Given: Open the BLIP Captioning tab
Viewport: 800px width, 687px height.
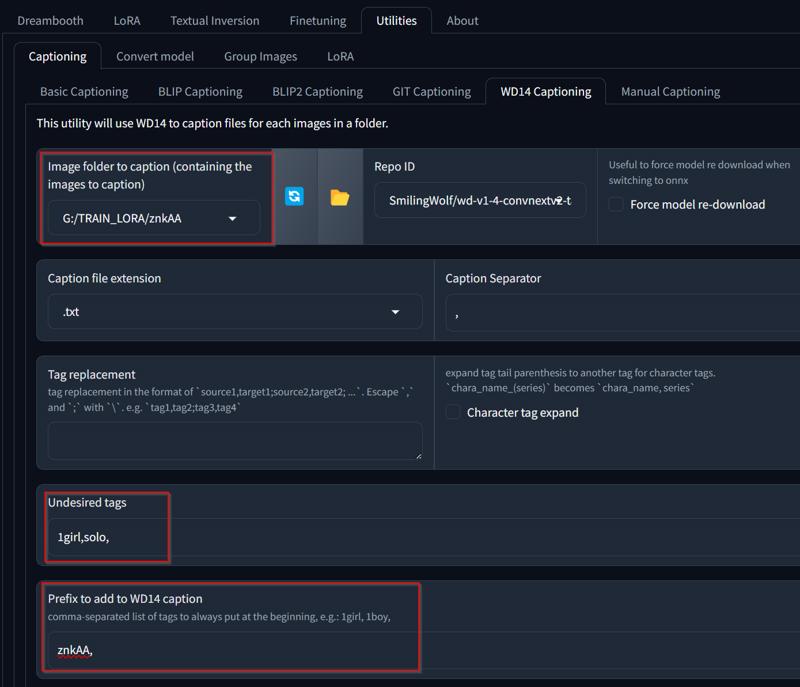Looking at the screenshot, I should [200, 92].
